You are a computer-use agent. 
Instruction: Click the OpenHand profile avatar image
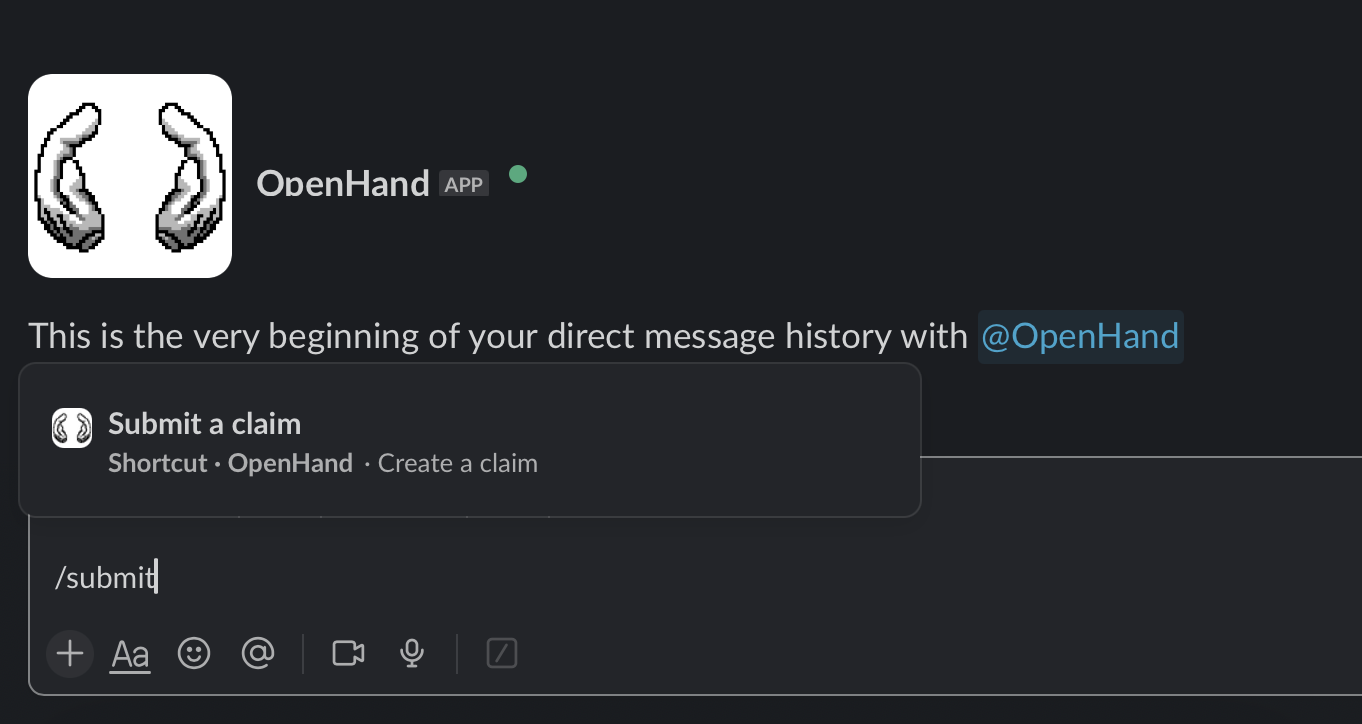pos(130,176)
